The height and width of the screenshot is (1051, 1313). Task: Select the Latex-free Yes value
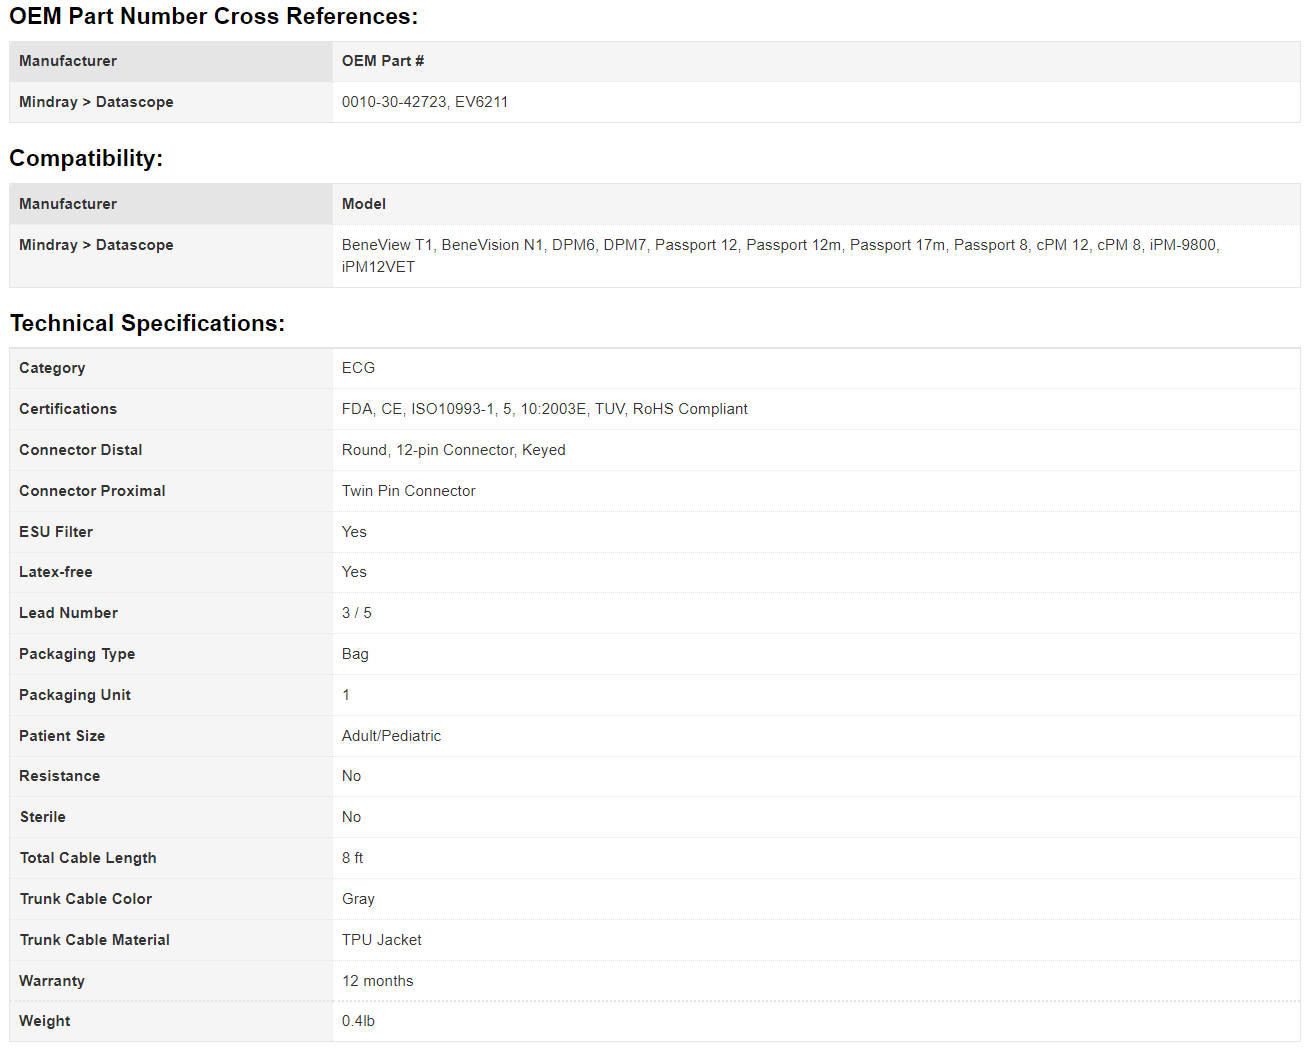(x=354, y=572)
